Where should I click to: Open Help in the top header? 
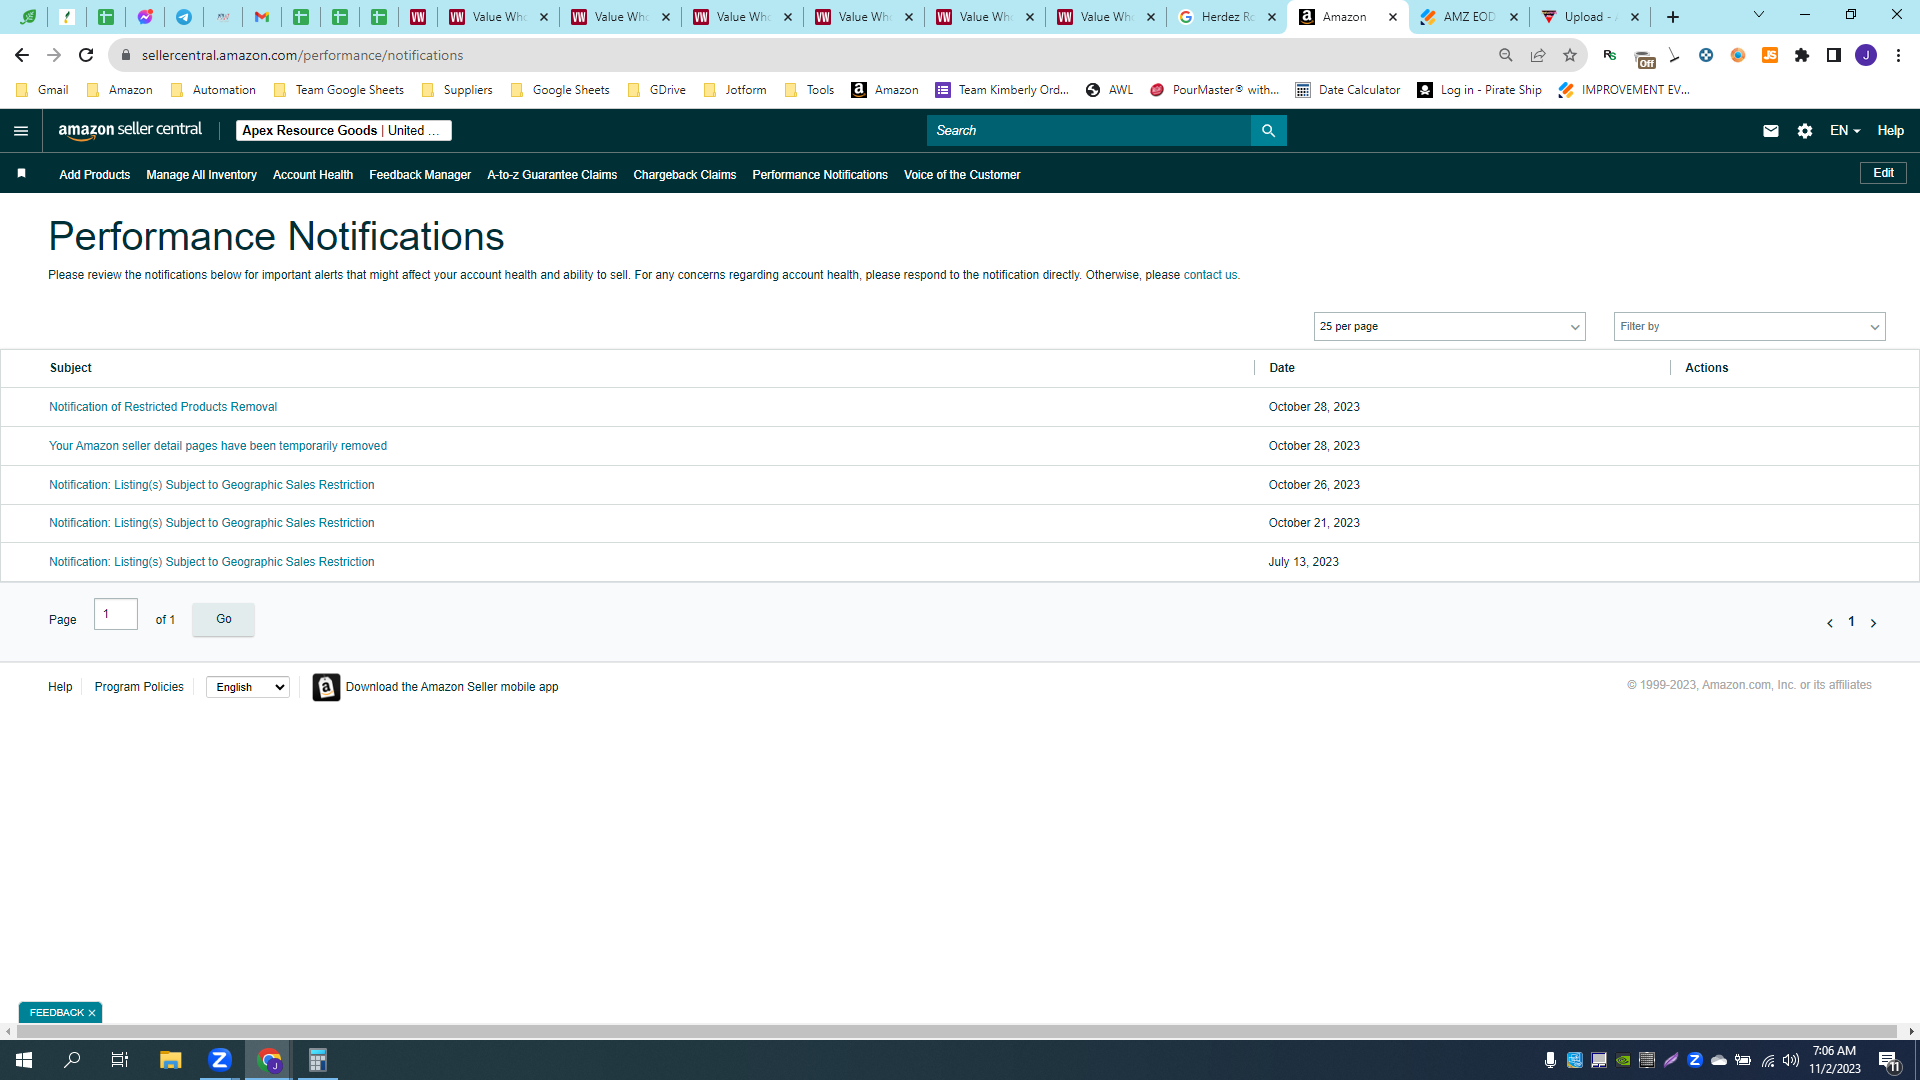pyautogui.click(x=1890, y=131)
